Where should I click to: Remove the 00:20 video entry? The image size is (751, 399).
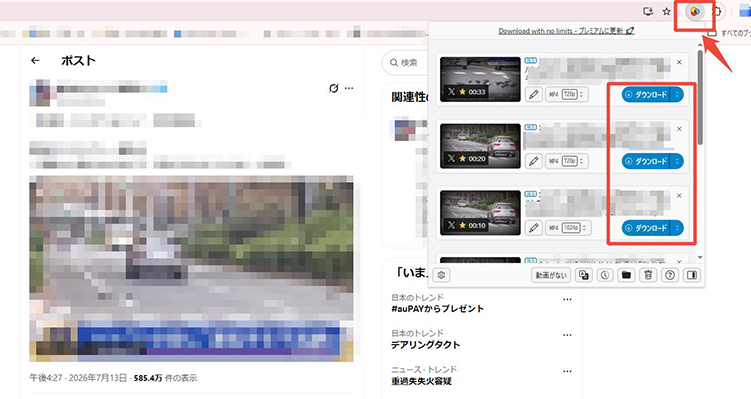(x=679, y=129)
